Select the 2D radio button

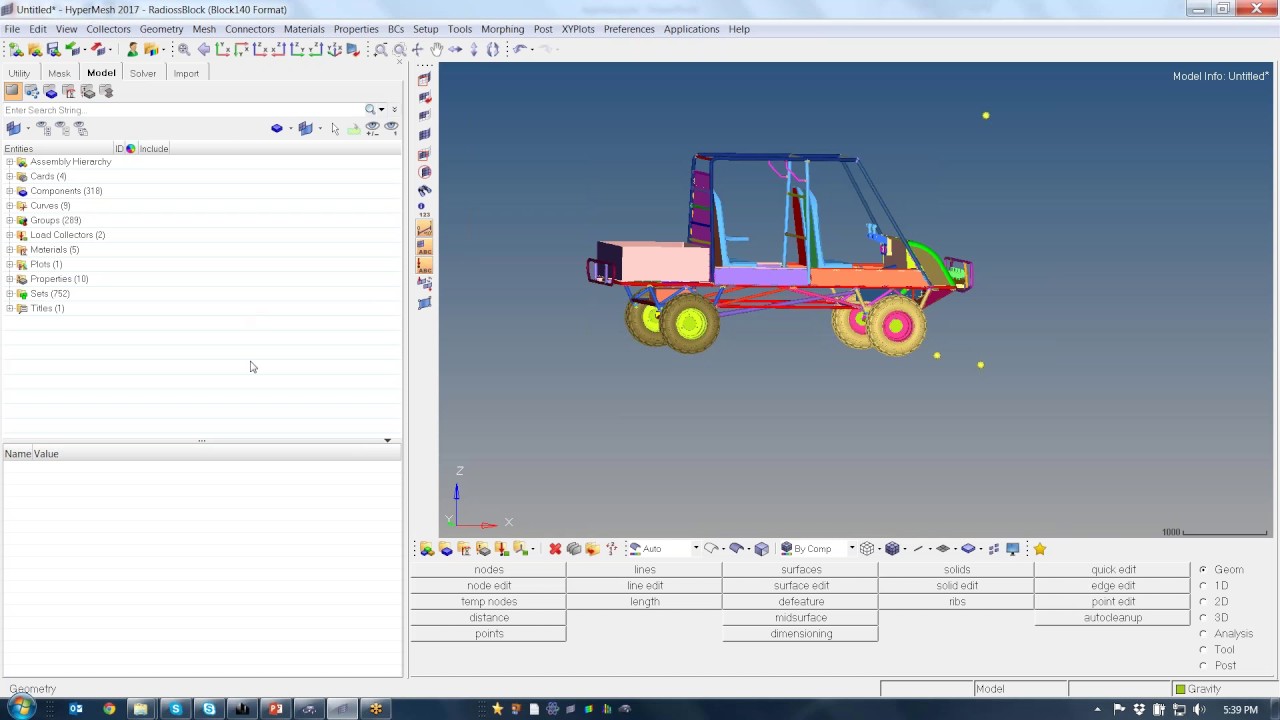click(x=1203, y=602)
